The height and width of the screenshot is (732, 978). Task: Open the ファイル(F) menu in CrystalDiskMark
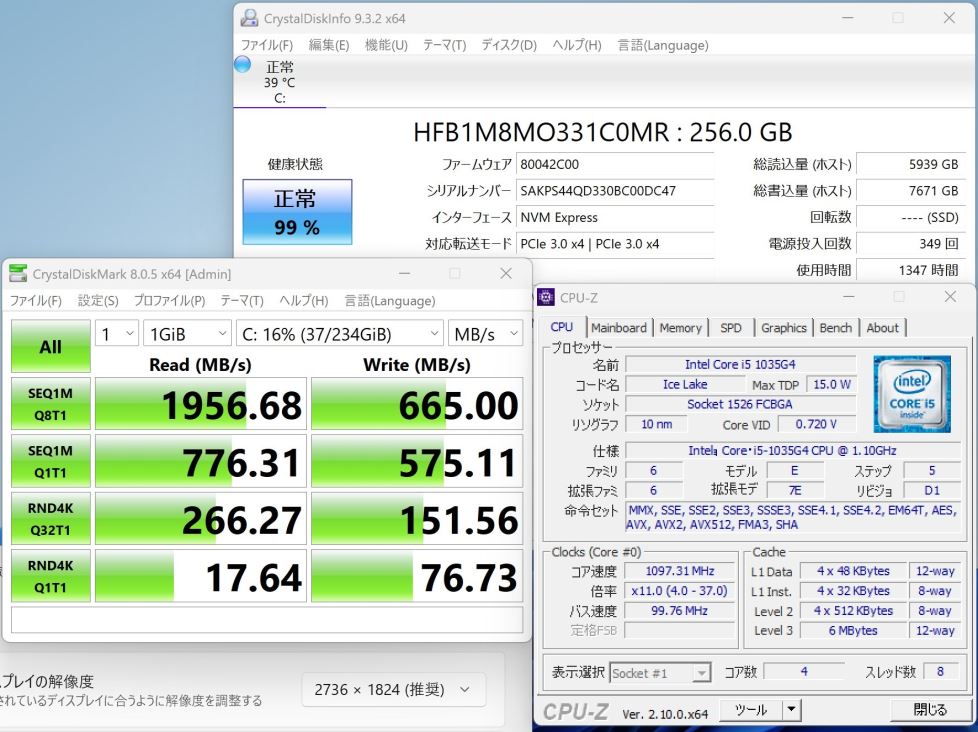pos(36,301)
